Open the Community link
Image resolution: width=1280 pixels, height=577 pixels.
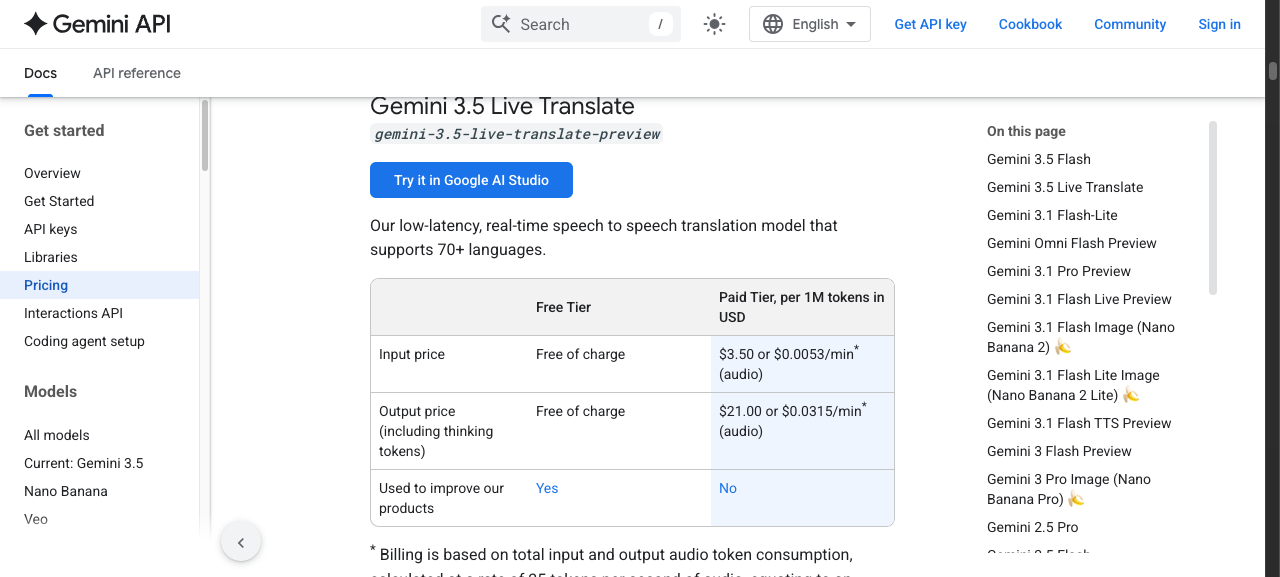coord(1130,24)
